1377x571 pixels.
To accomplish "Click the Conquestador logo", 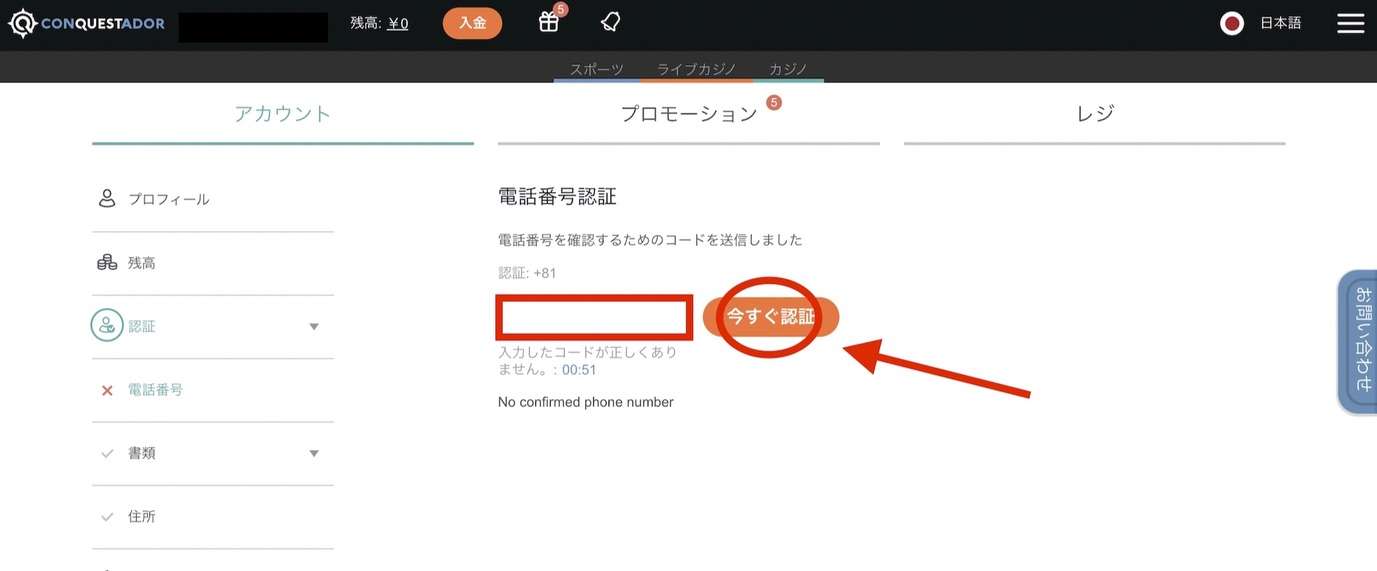I will coord(87,23).
